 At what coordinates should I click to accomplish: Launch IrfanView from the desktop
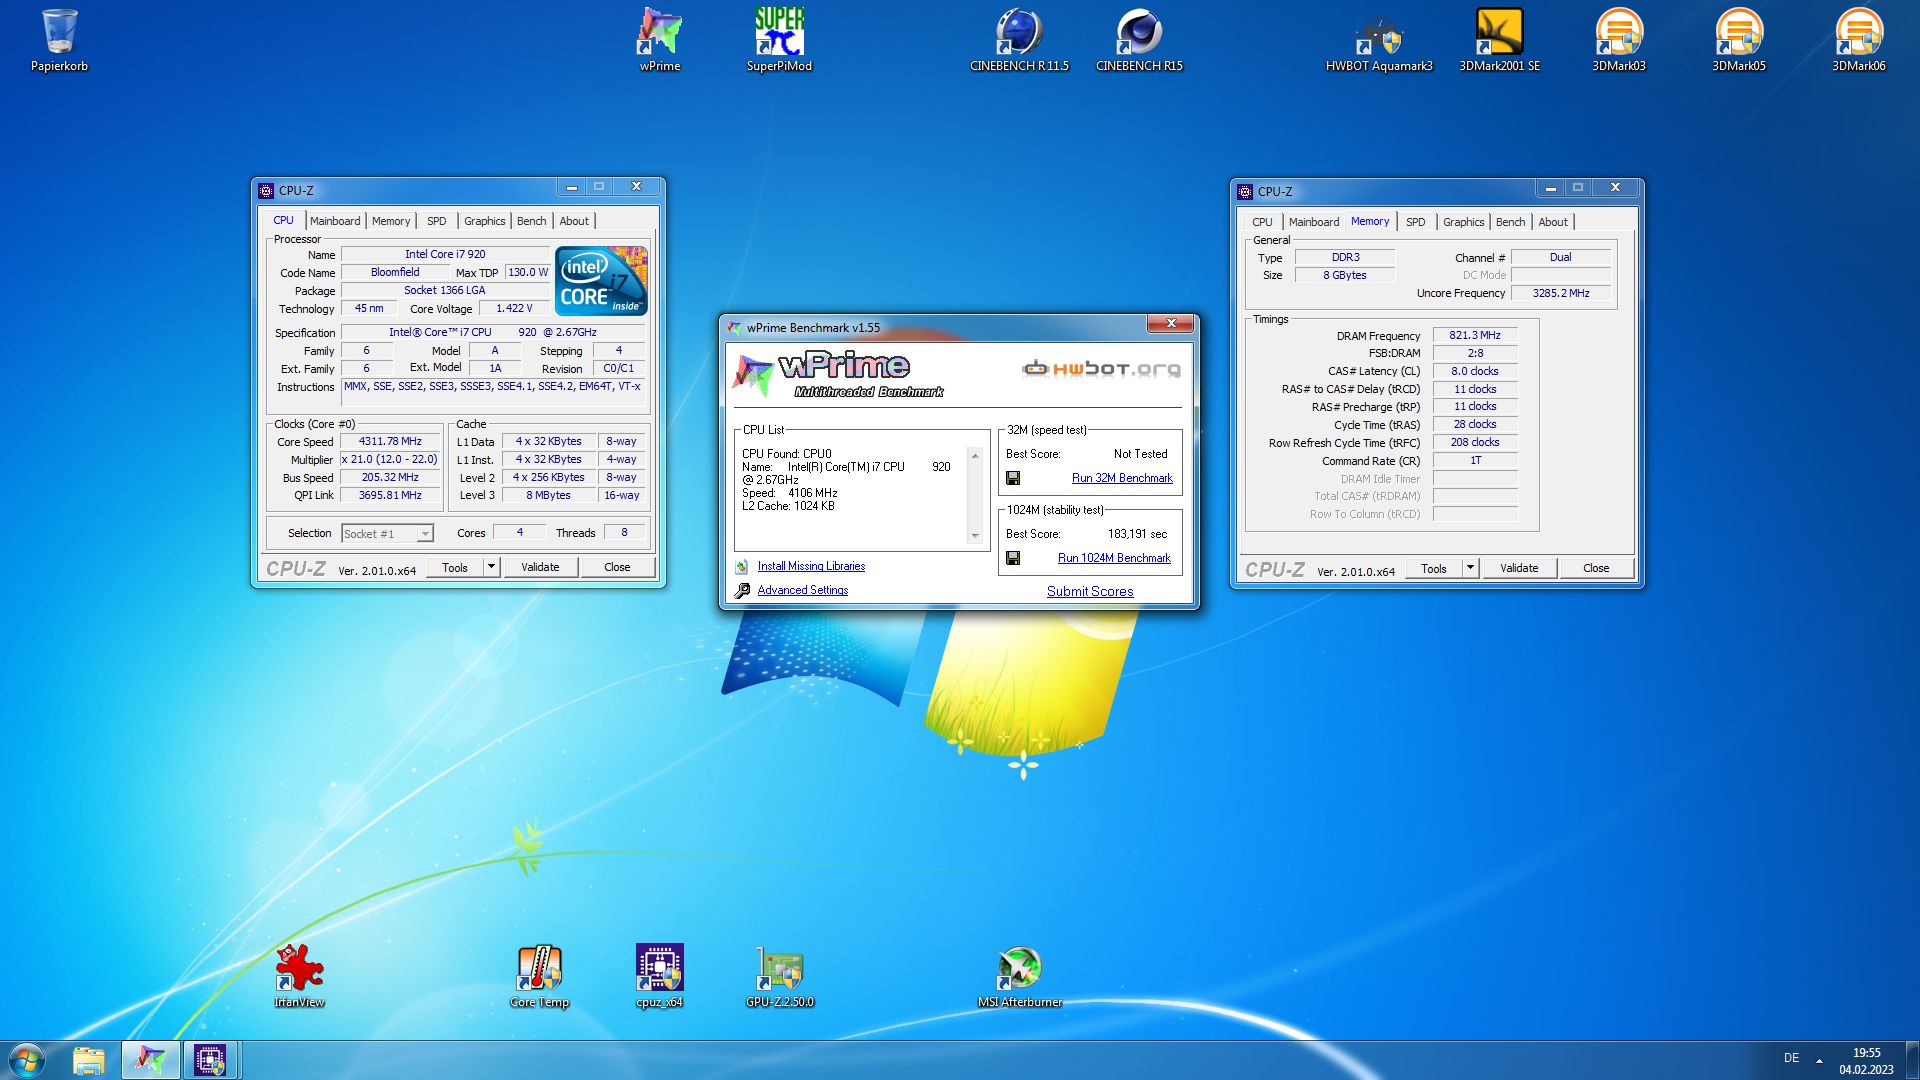click(x=299, y=976)
